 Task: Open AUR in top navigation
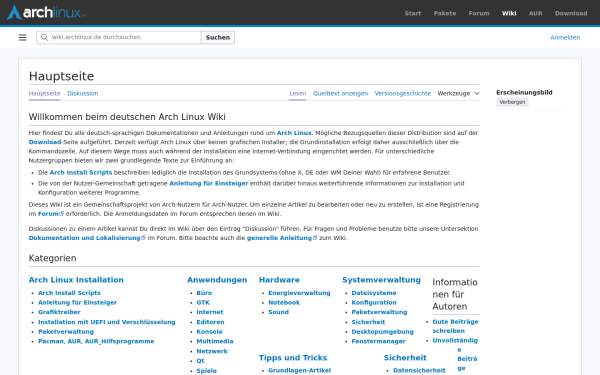pyautogui.click(x=535, y=13)
